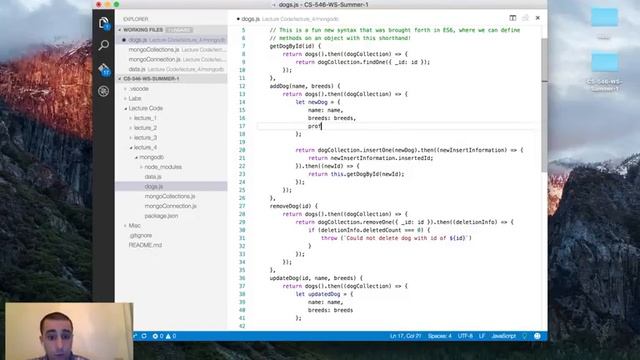This screenshot has width=640, height=360.
Task: Click the lightbulb icon in status bar
Action: [524, 336]
